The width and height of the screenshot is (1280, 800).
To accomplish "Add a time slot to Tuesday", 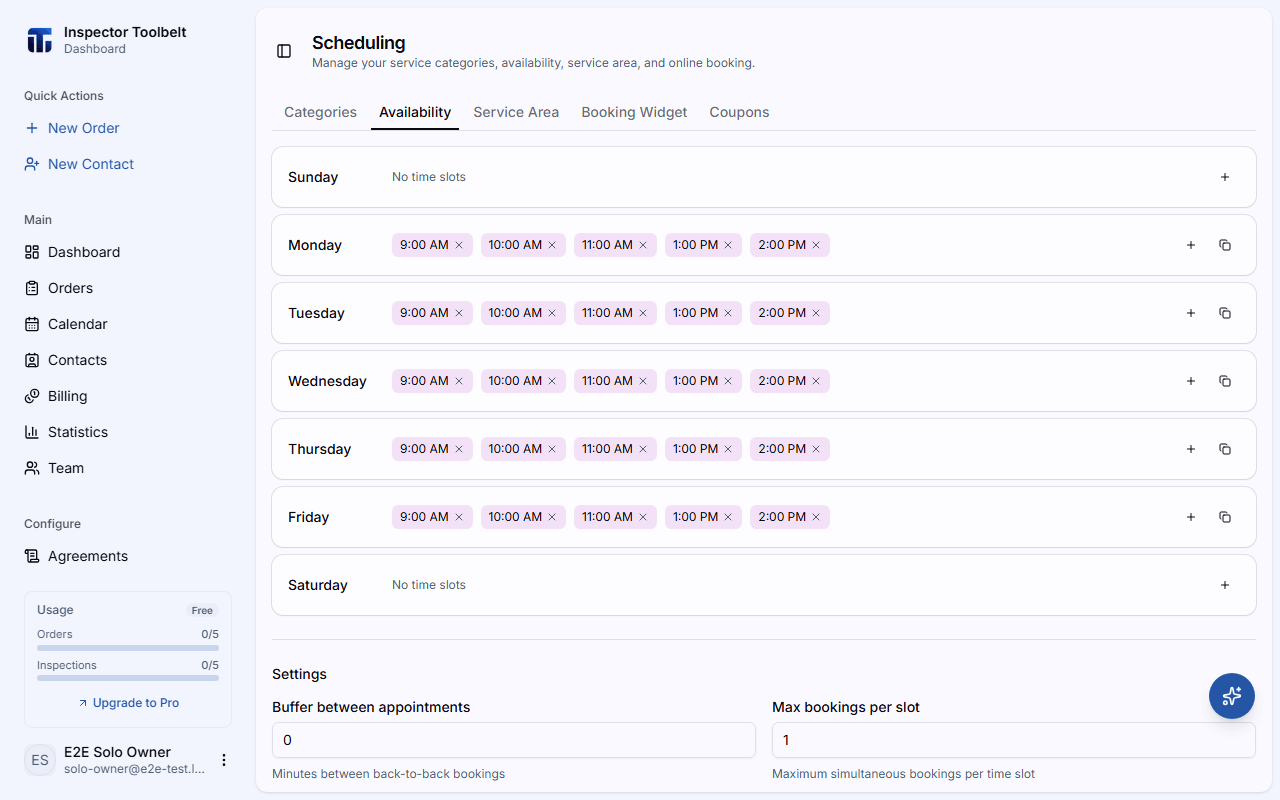I will point(1191,313).
